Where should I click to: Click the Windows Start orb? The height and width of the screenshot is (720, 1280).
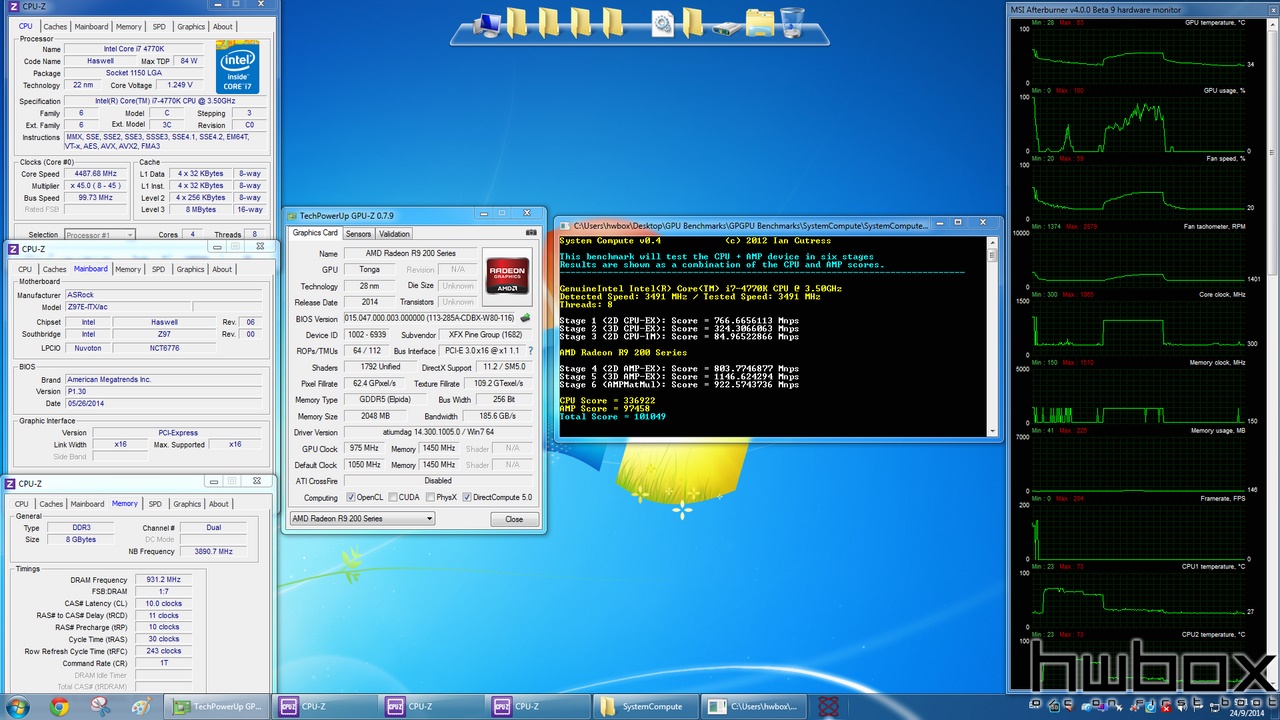(x=19, y=707)
